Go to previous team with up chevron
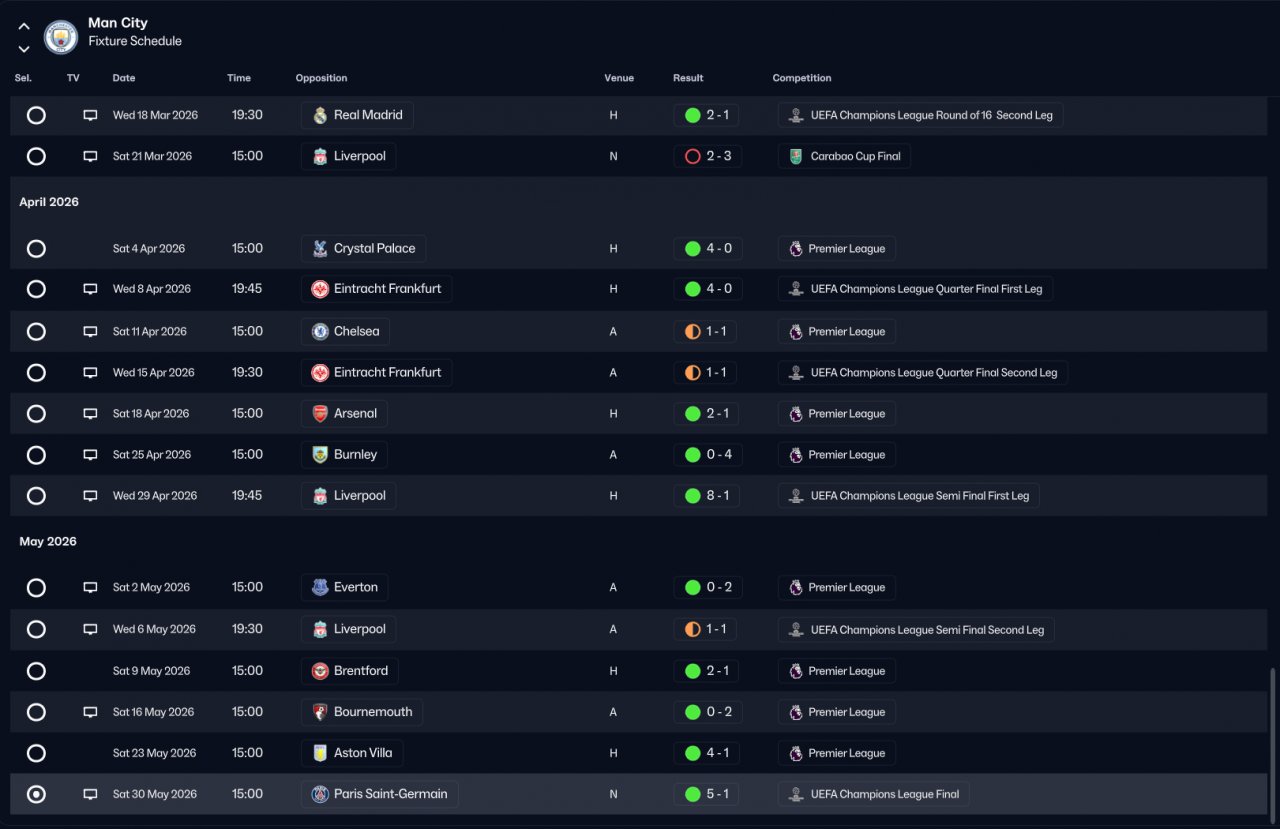 [x=24, y=27]
